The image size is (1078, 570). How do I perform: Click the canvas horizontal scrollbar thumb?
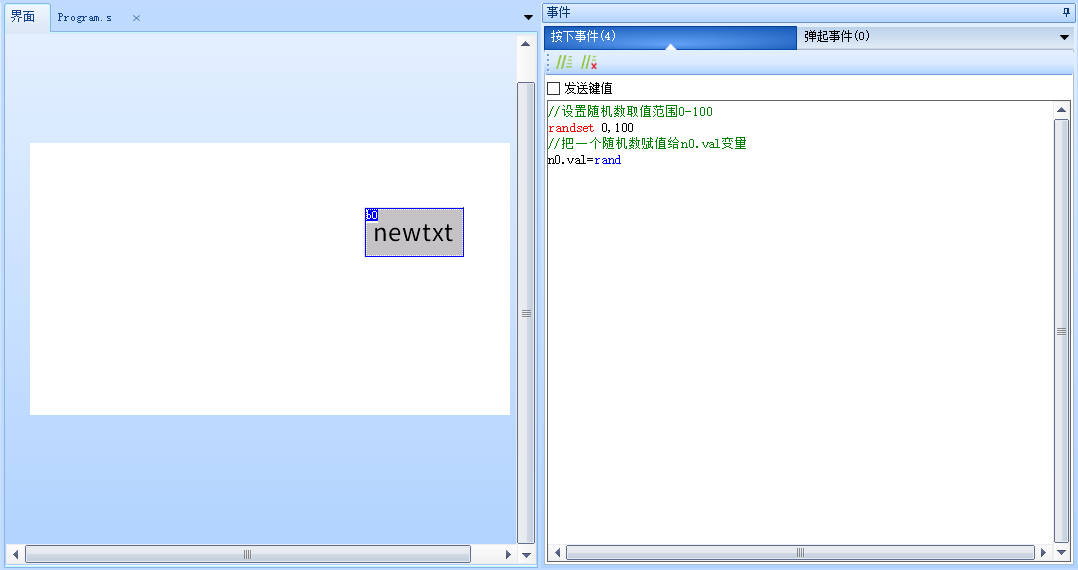[x=247, y=554]
